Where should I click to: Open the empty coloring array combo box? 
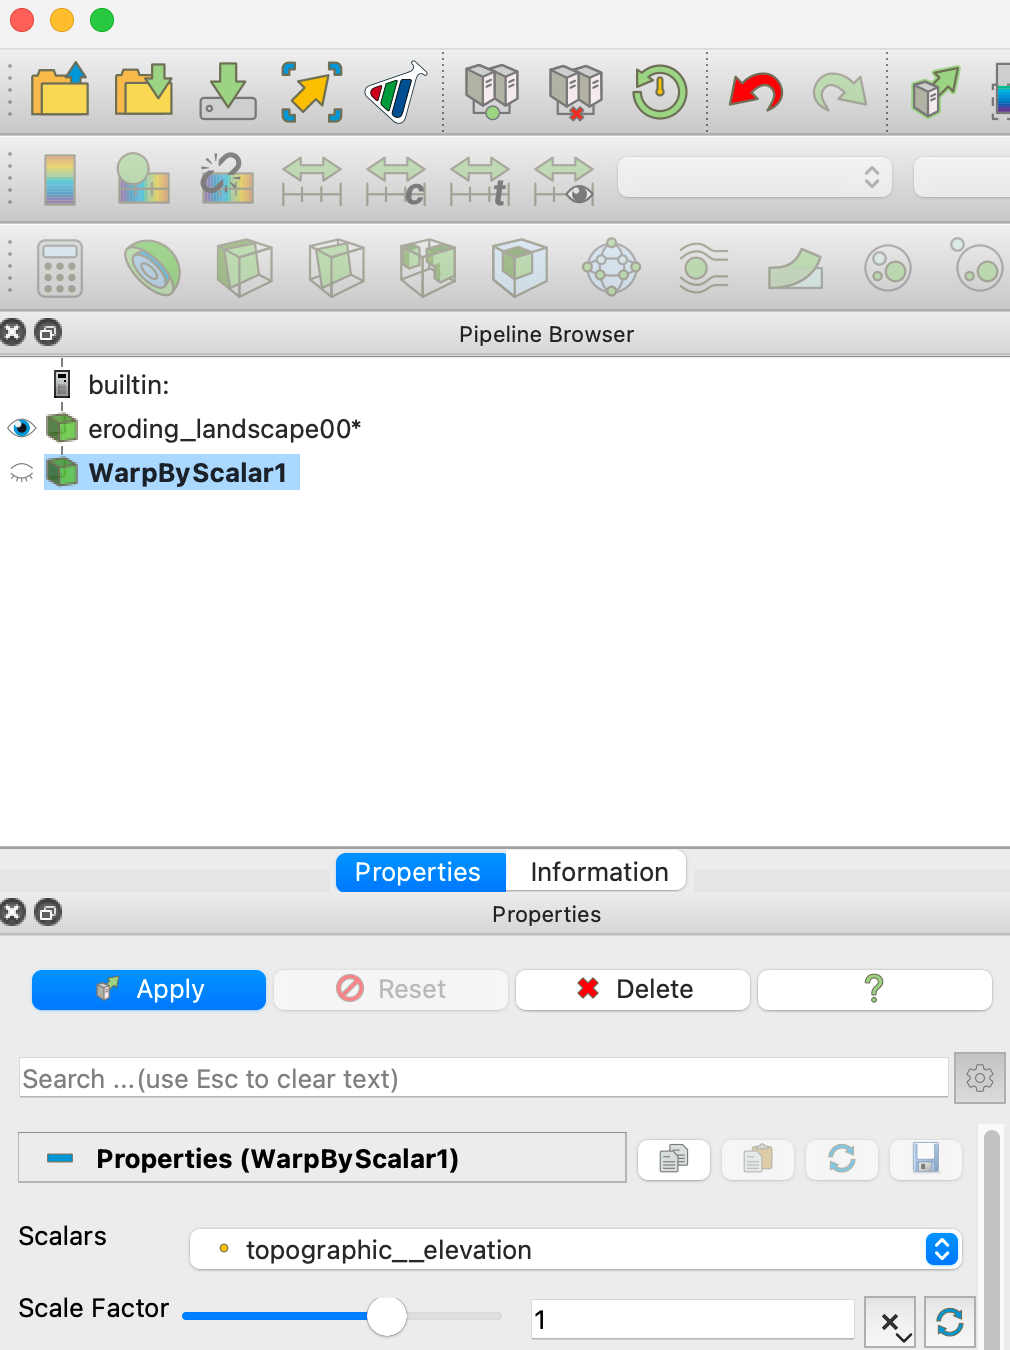(x=755, y=178)
